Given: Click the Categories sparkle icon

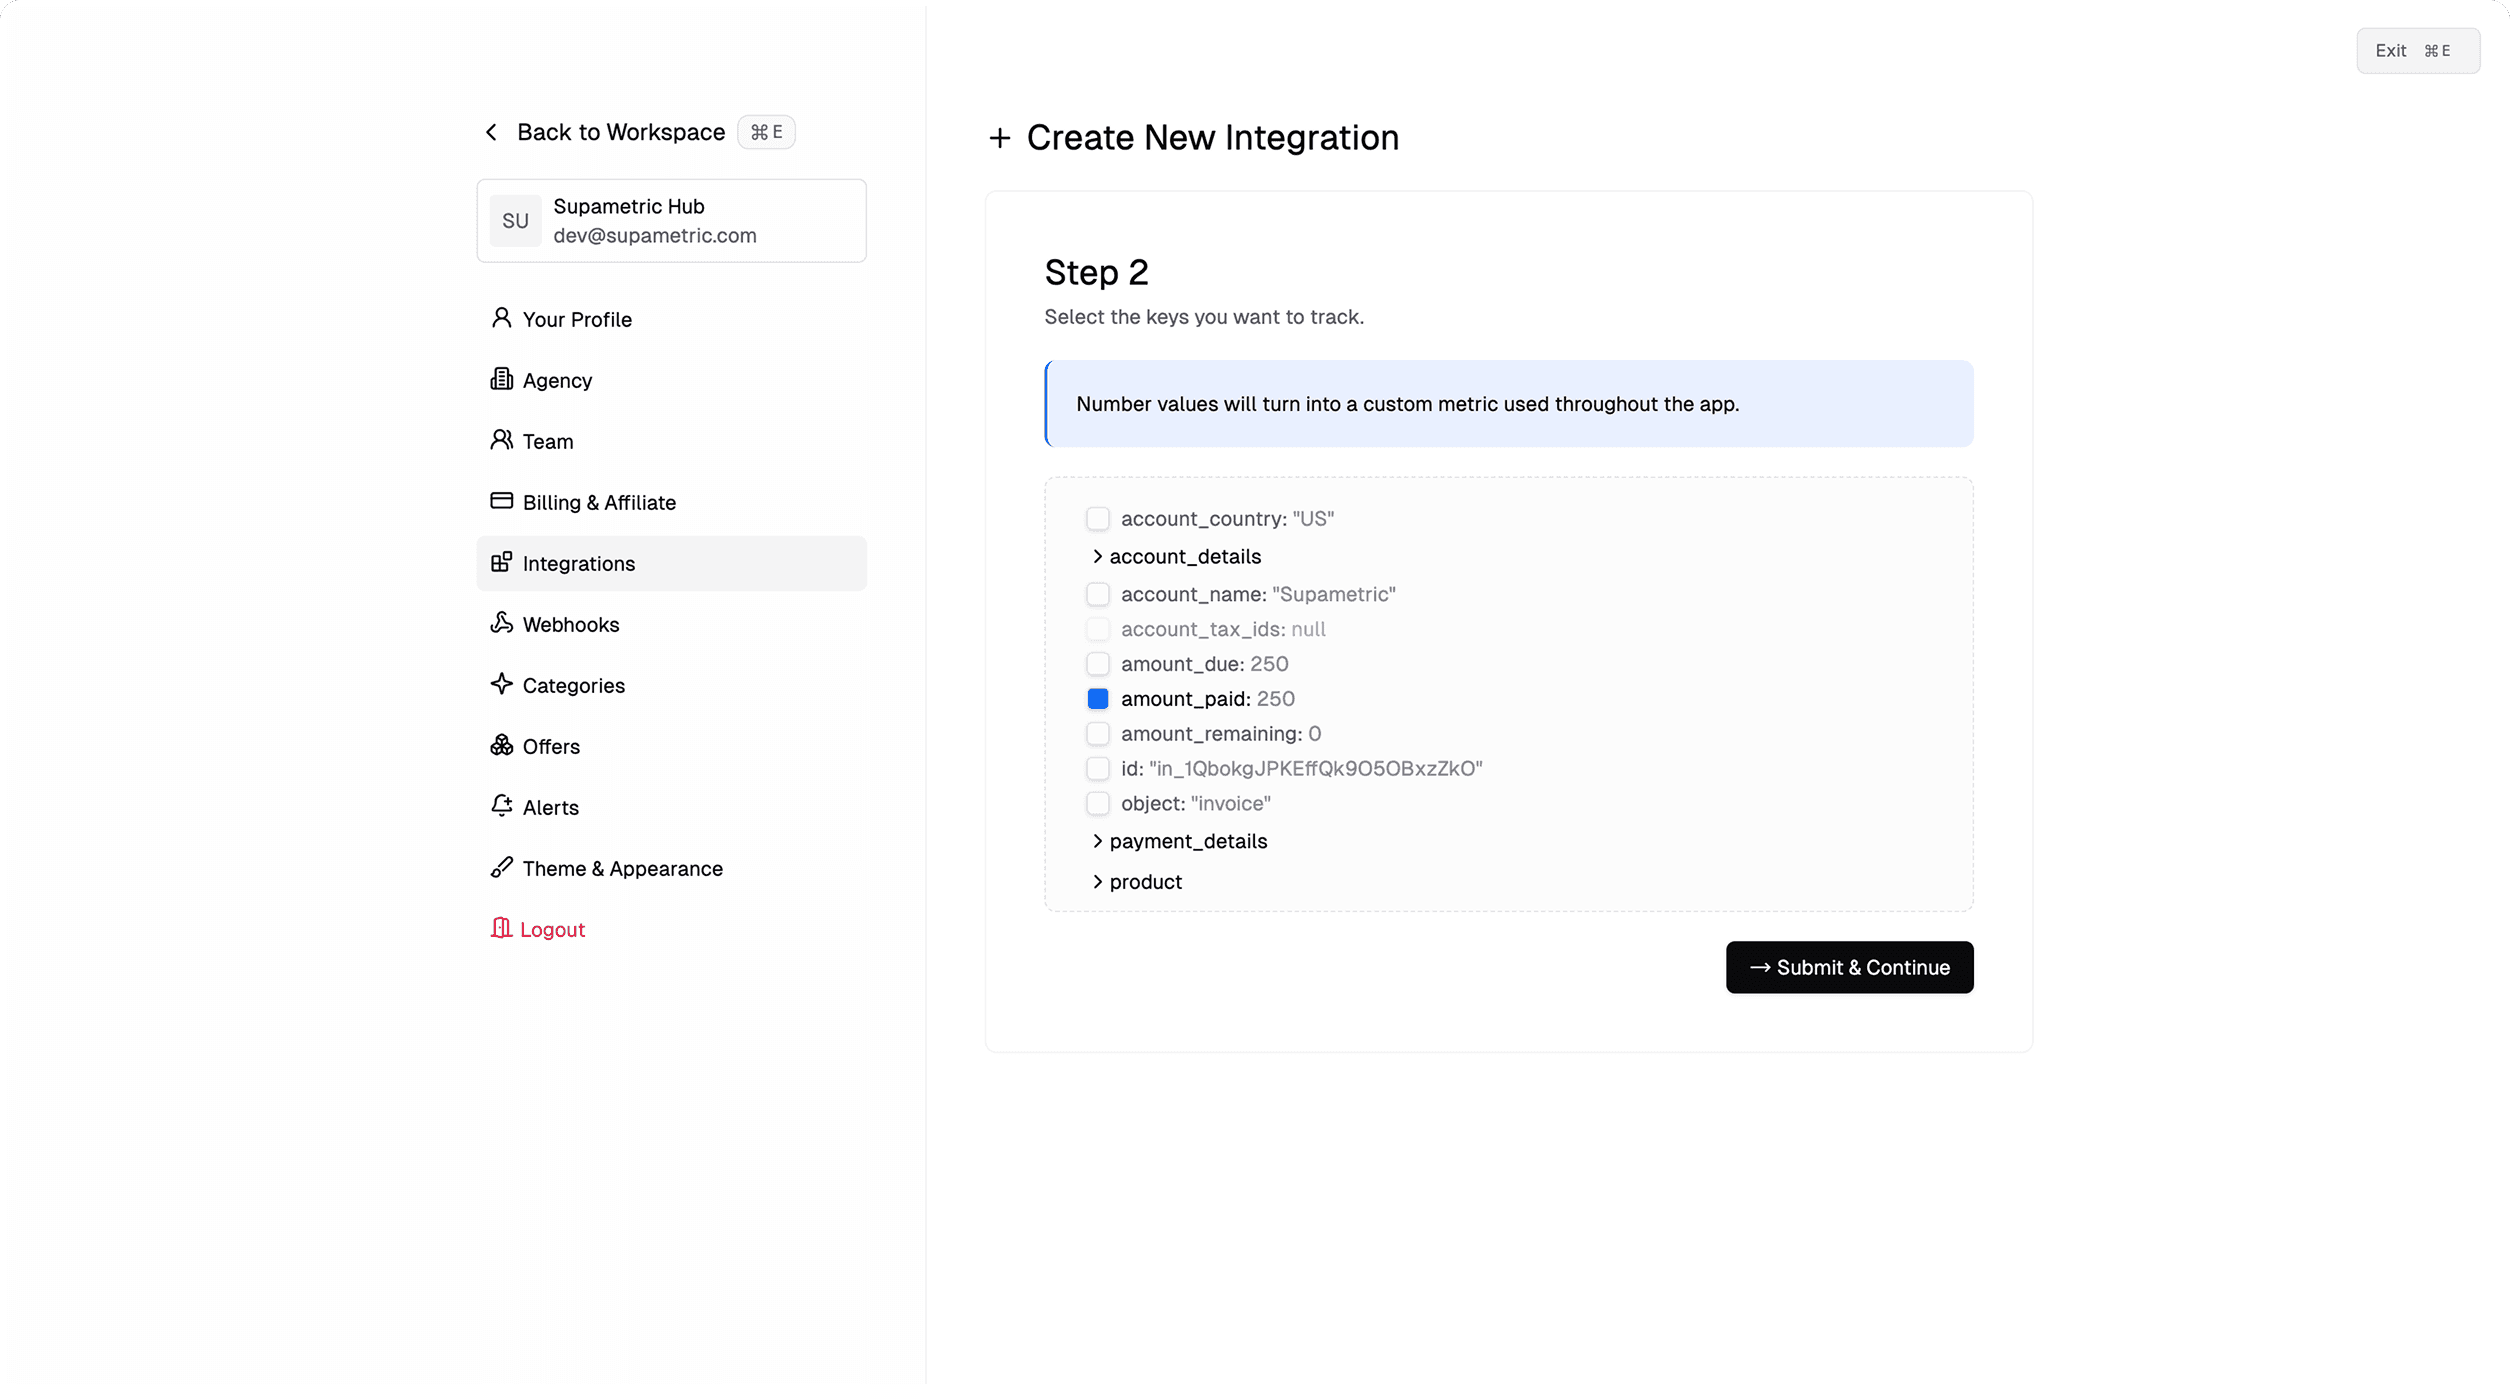Looking at the screenshot, I should 501,684.
